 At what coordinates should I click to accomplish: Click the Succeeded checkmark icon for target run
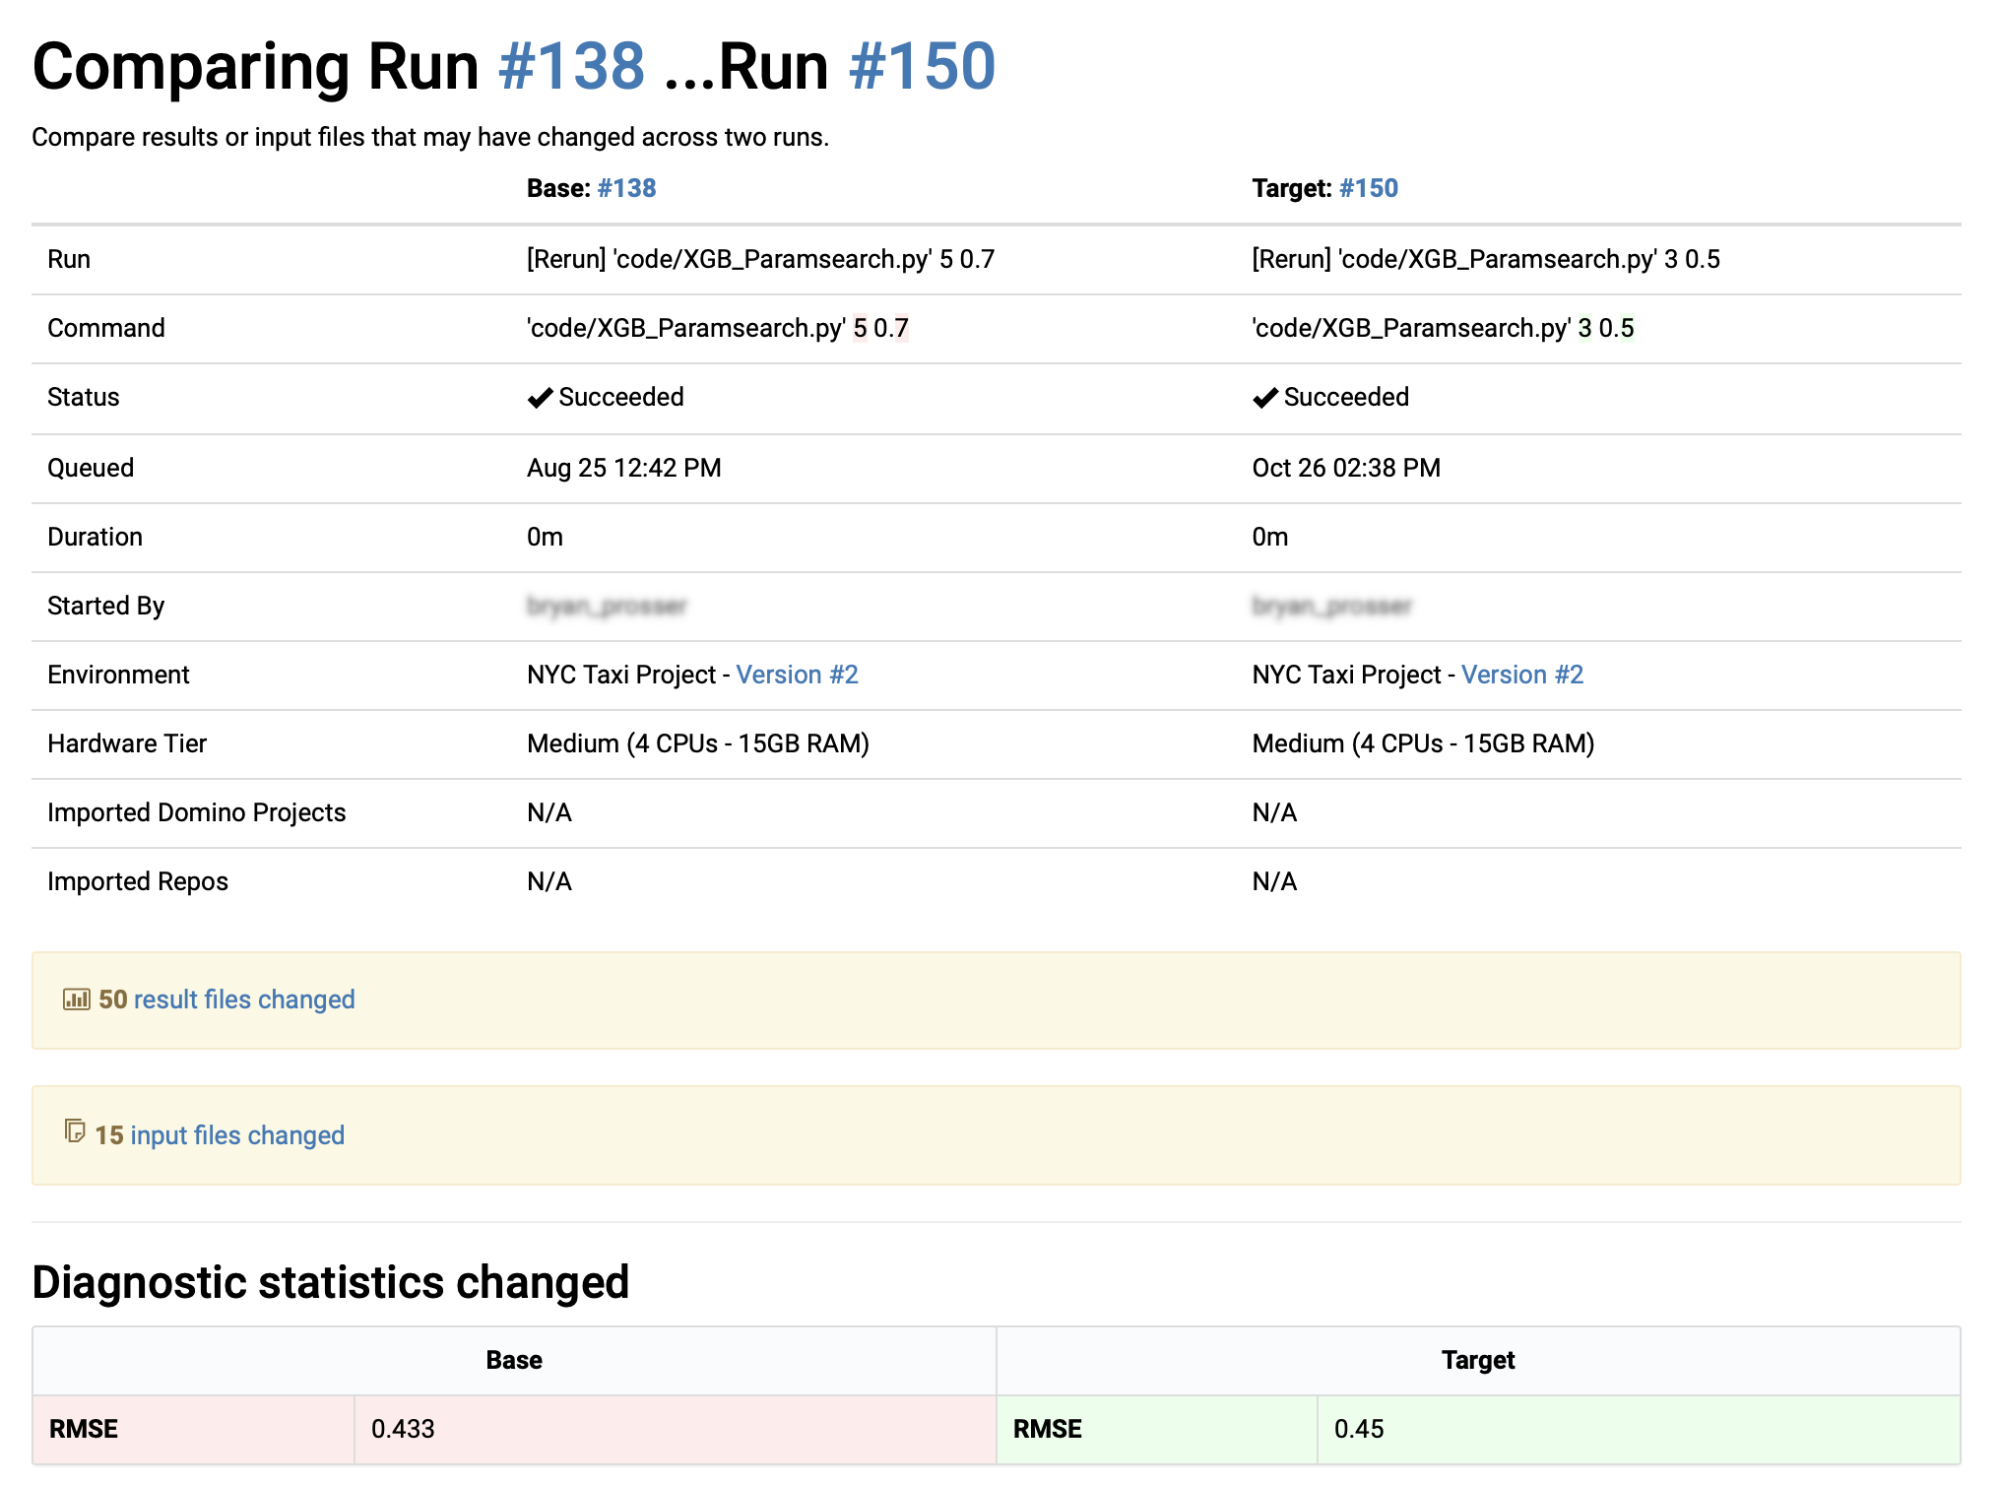[x=1265, y=398]
